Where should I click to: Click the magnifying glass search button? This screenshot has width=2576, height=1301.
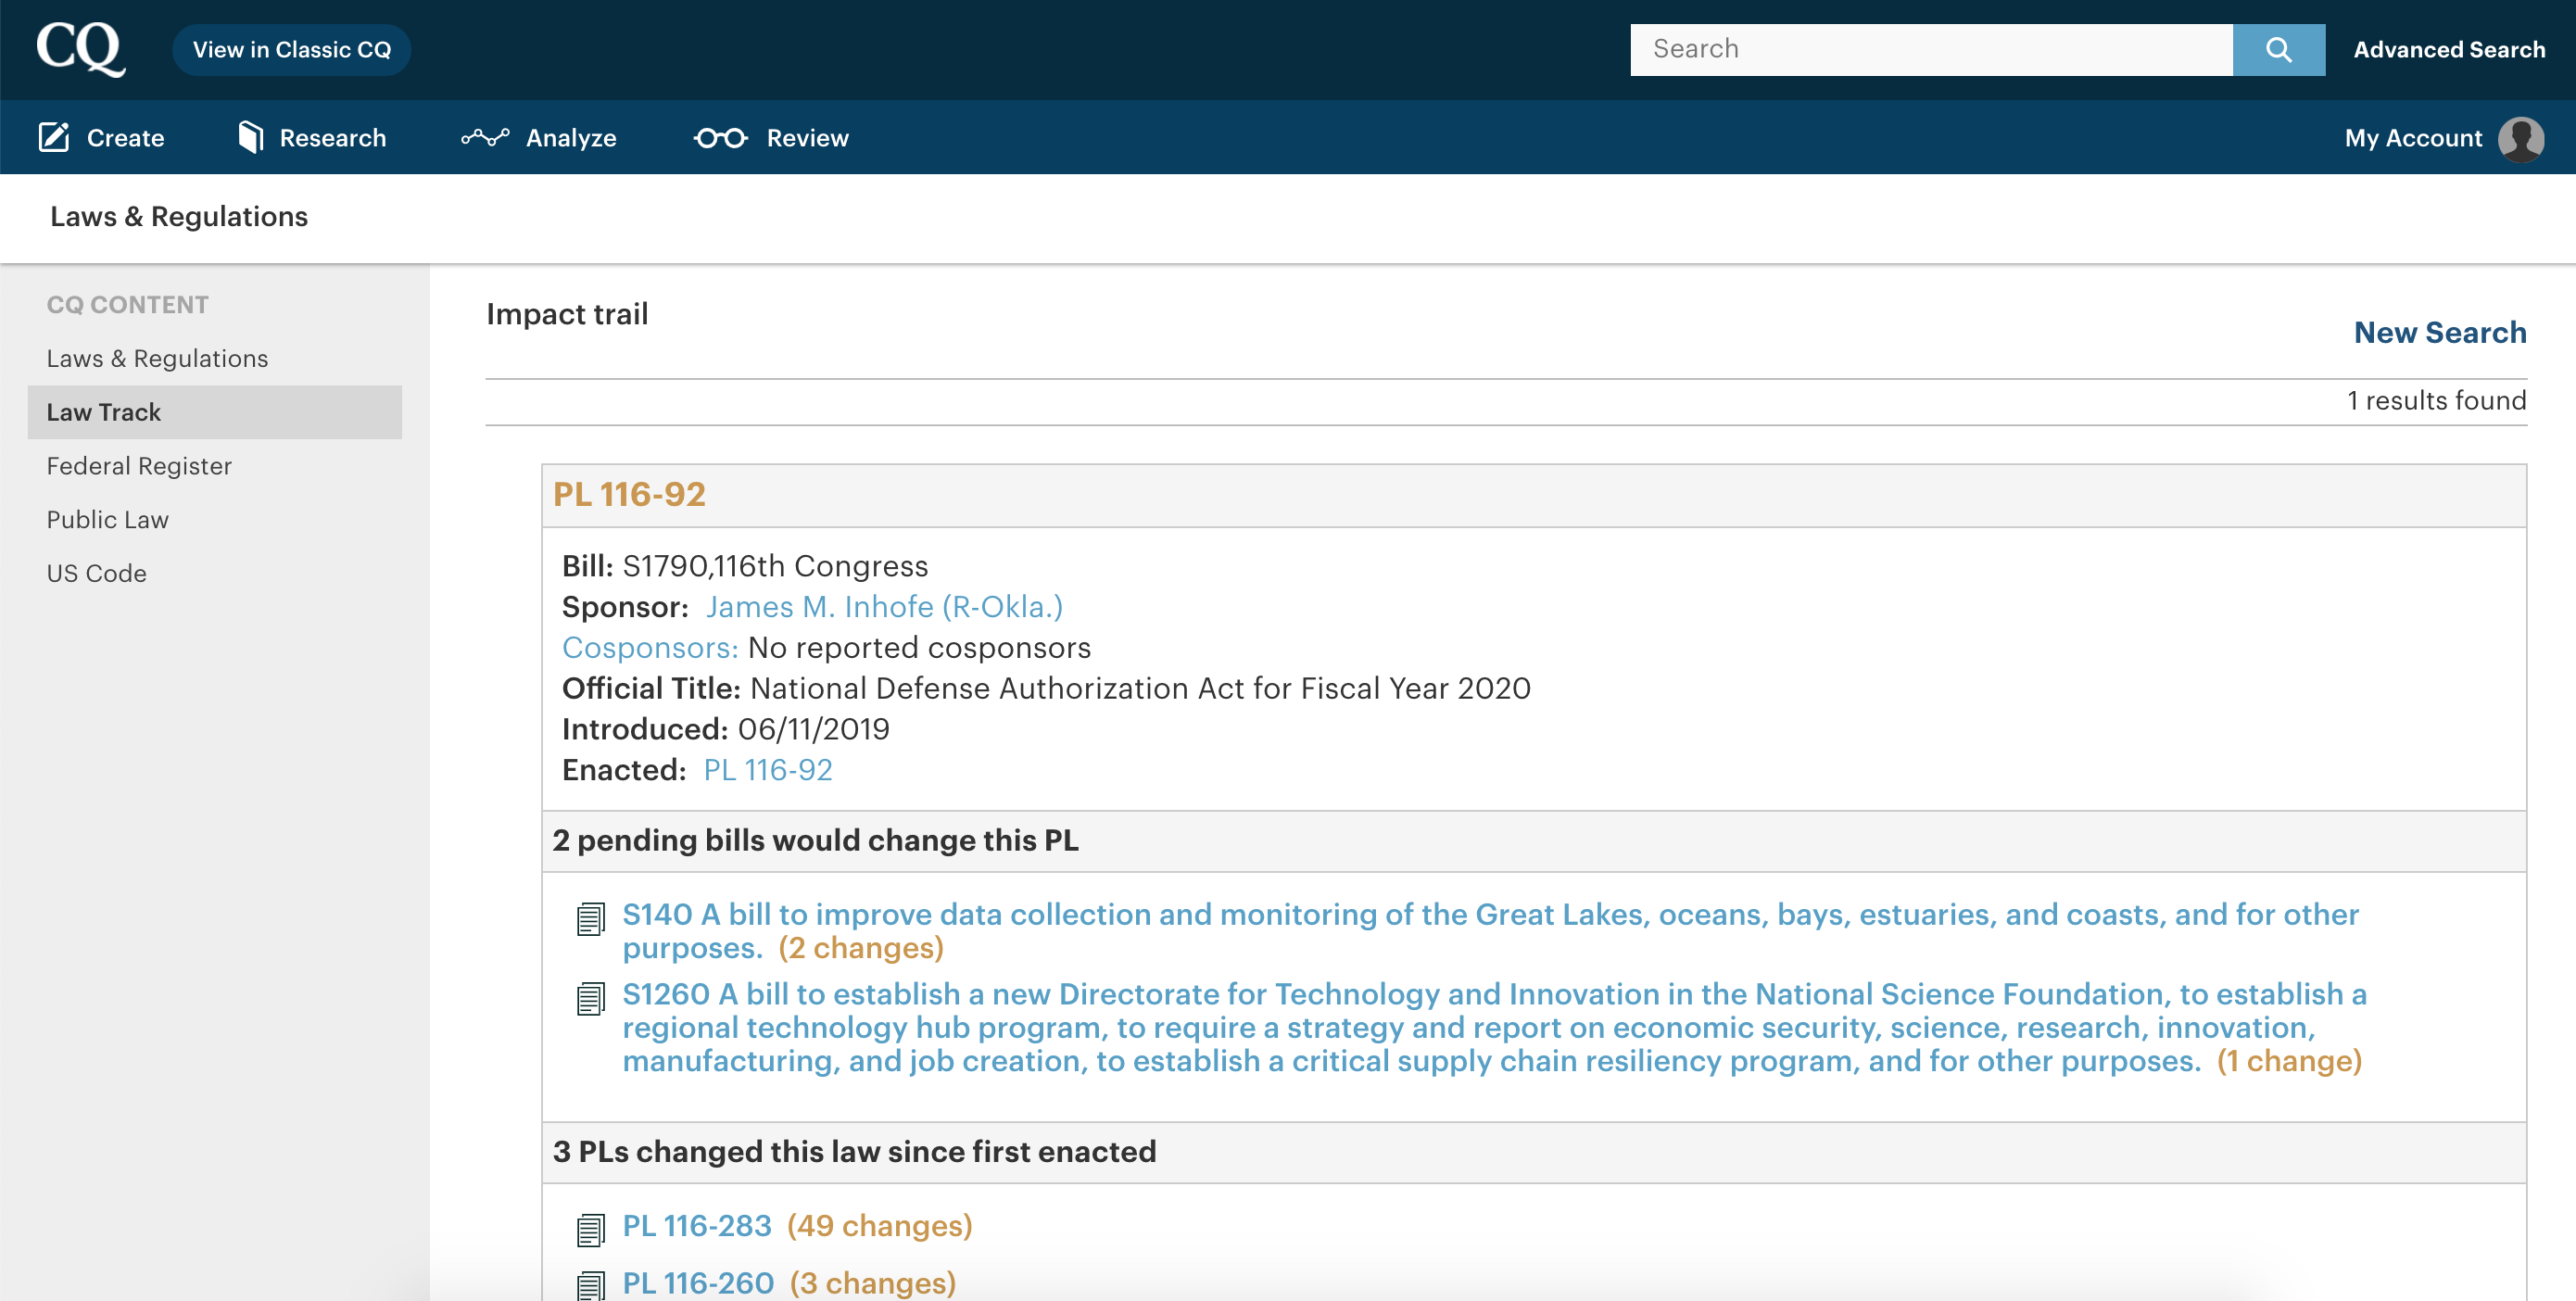(x=2278, y=50)
